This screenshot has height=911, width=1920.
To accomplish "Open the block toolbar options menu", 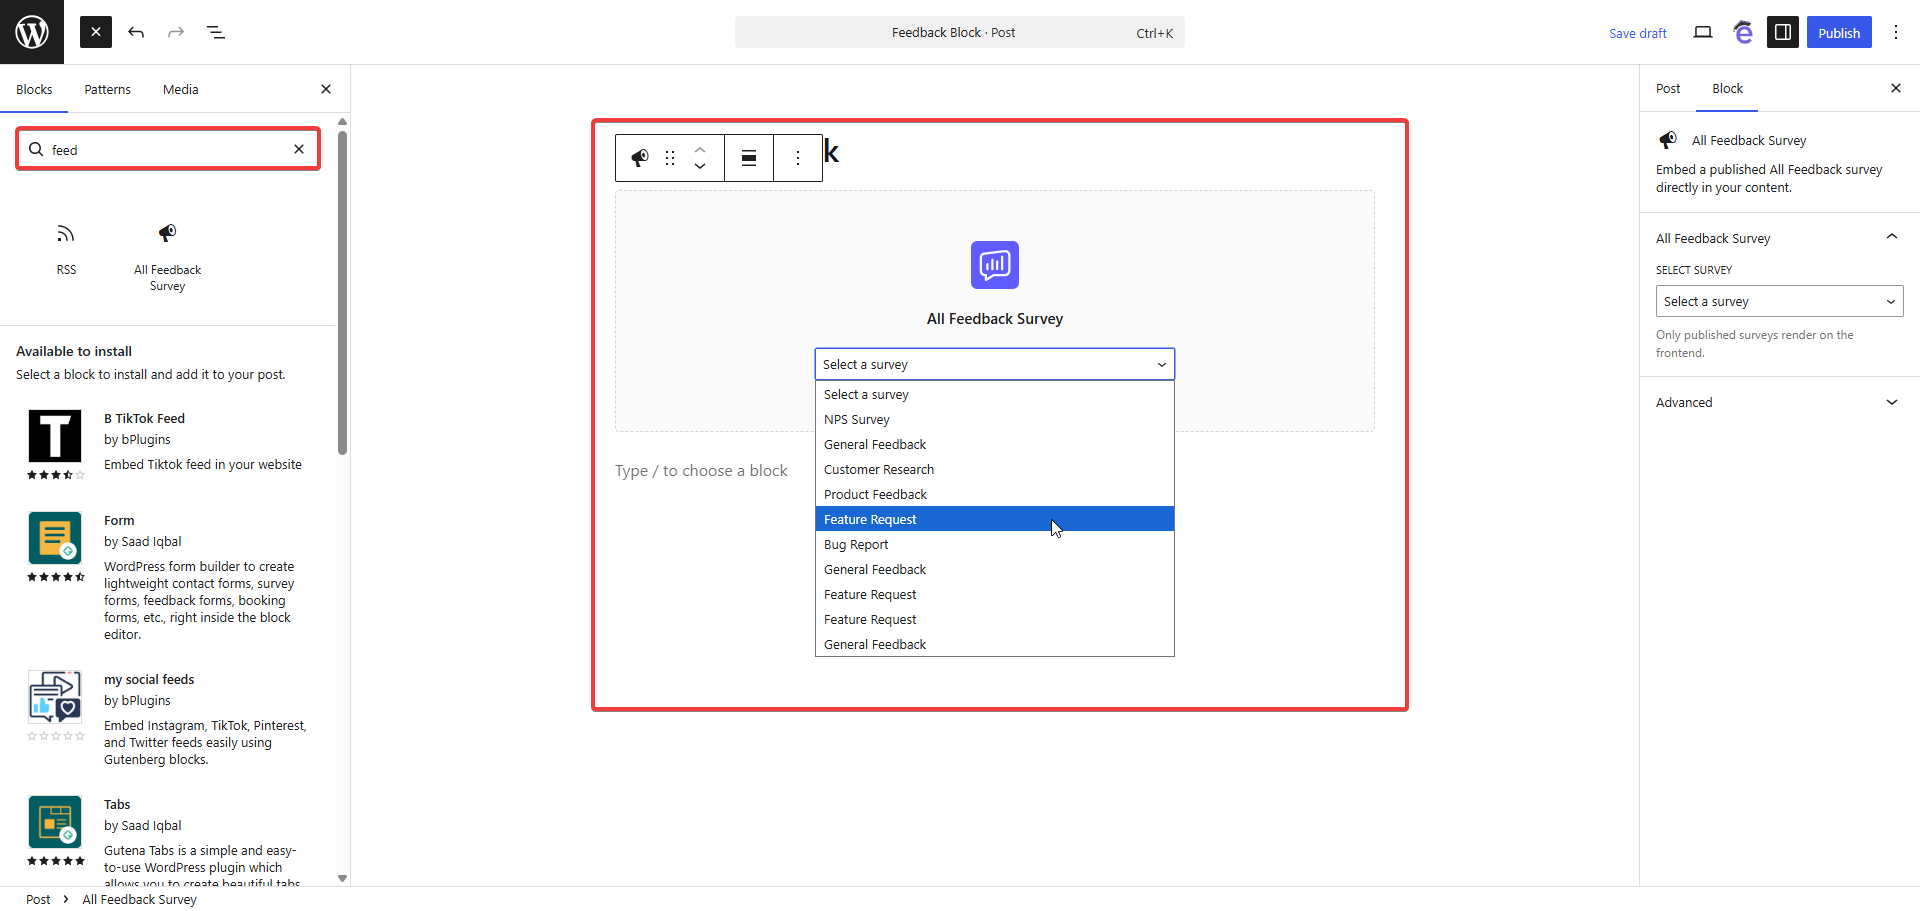I will [798, 158].
